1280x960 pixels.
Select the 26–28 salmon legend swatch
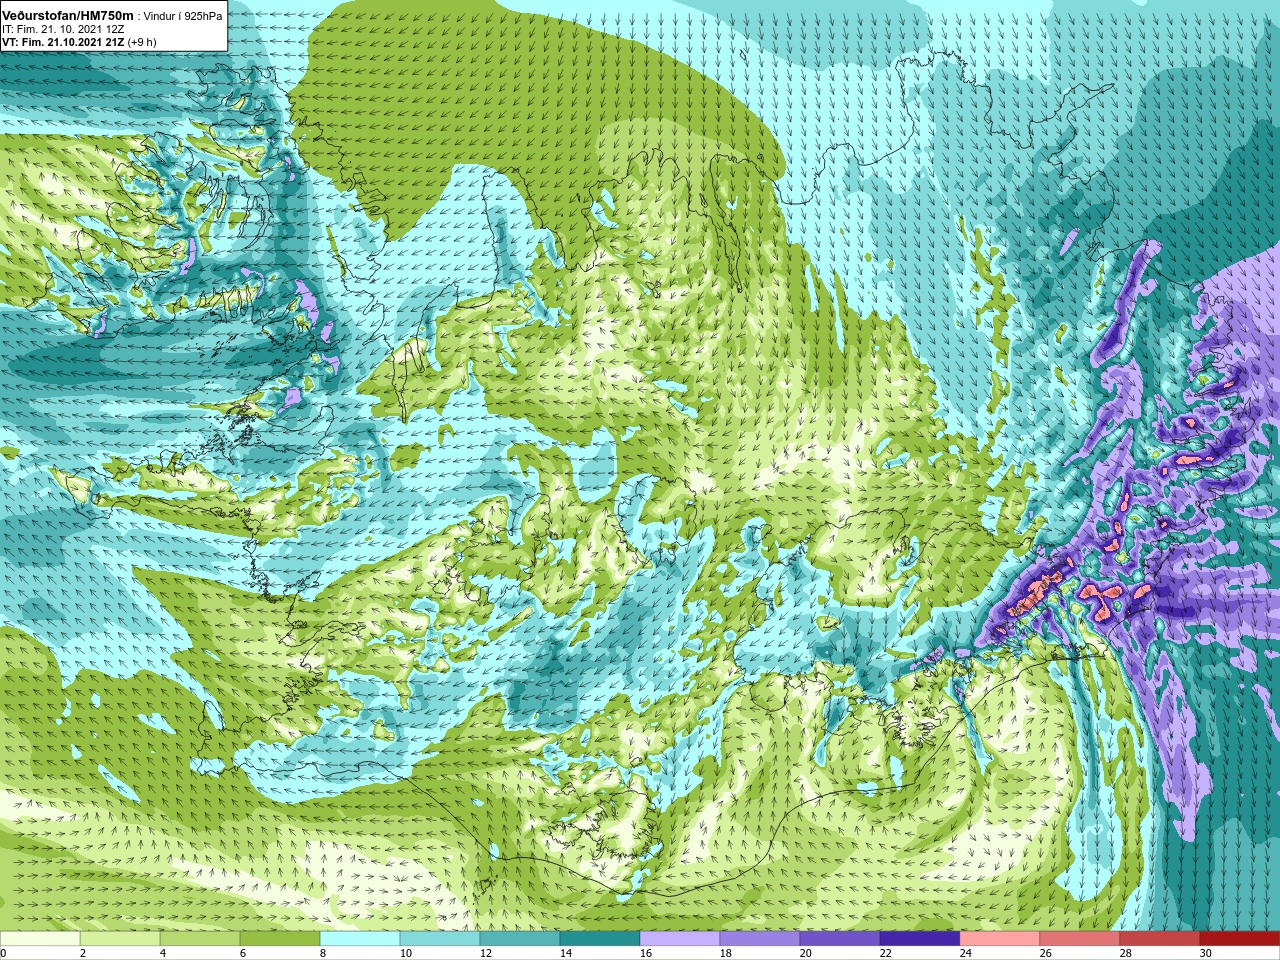pos(1080,939)
